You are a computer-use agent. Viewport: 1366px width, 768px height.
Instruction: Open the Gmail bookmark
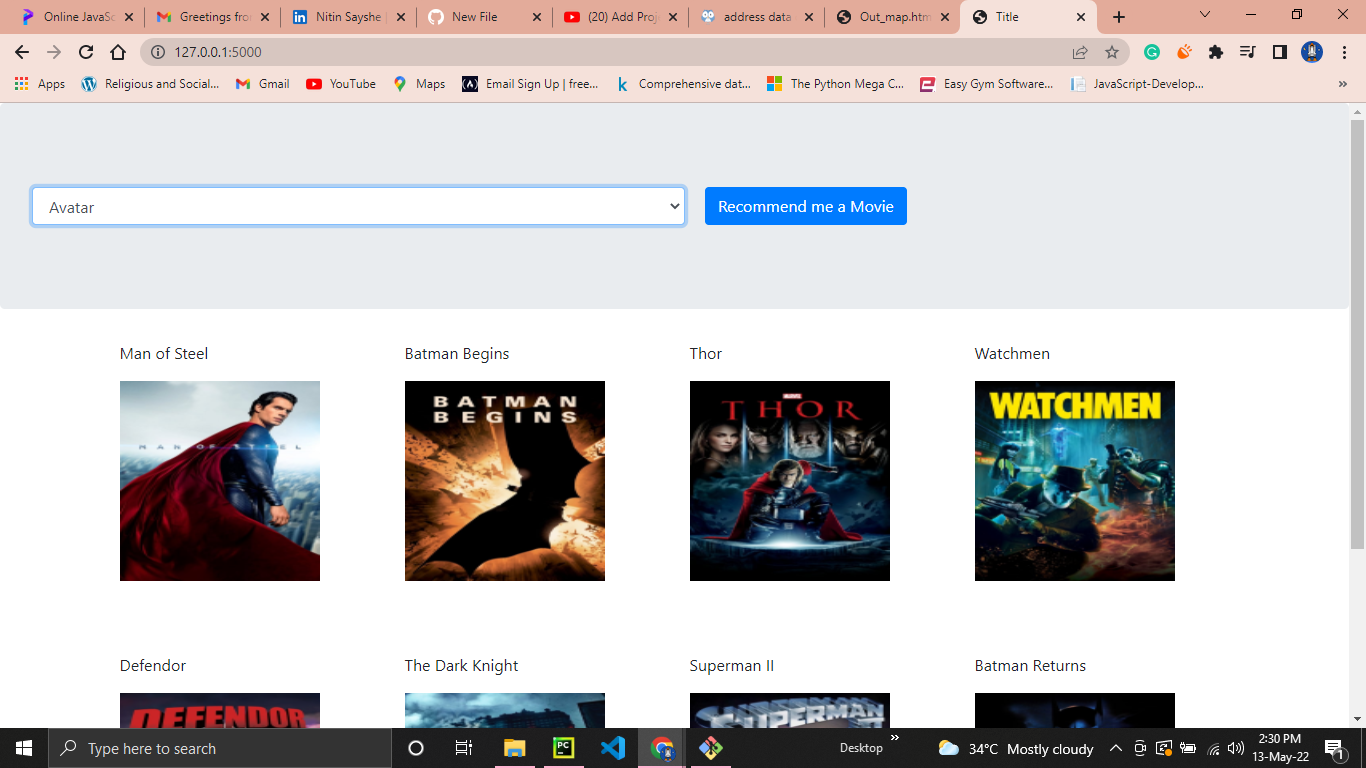pyautogui.click(x=262, y=84)
